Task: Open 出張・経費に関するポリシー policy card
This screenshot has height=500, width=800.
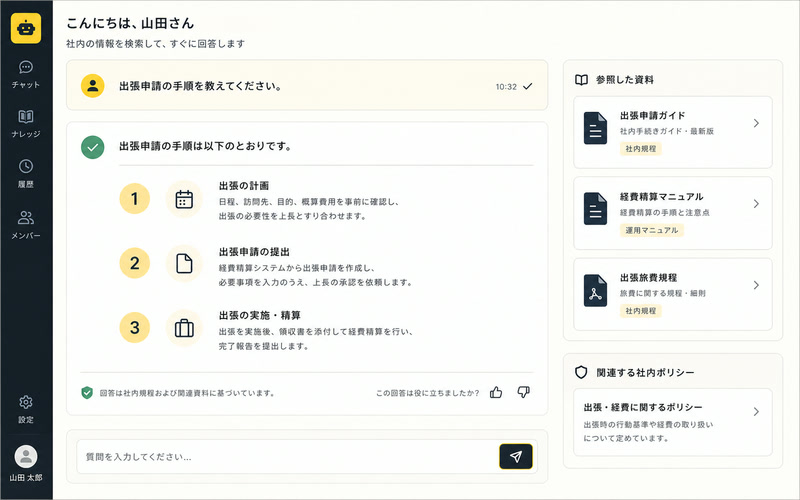Action: pos(672,422)
